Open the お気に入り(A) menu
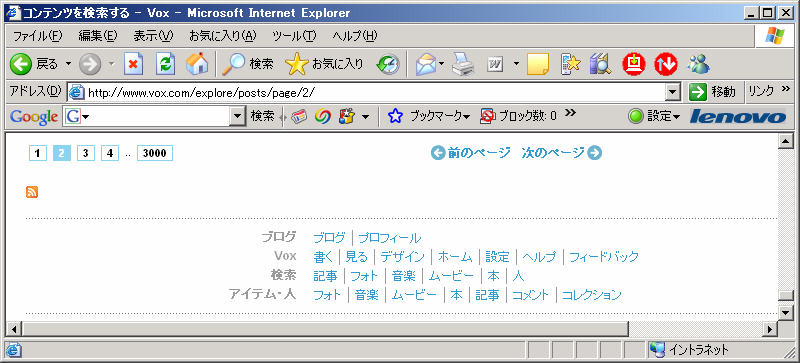This screenshot has height=363, width=800. pos(222,36)
